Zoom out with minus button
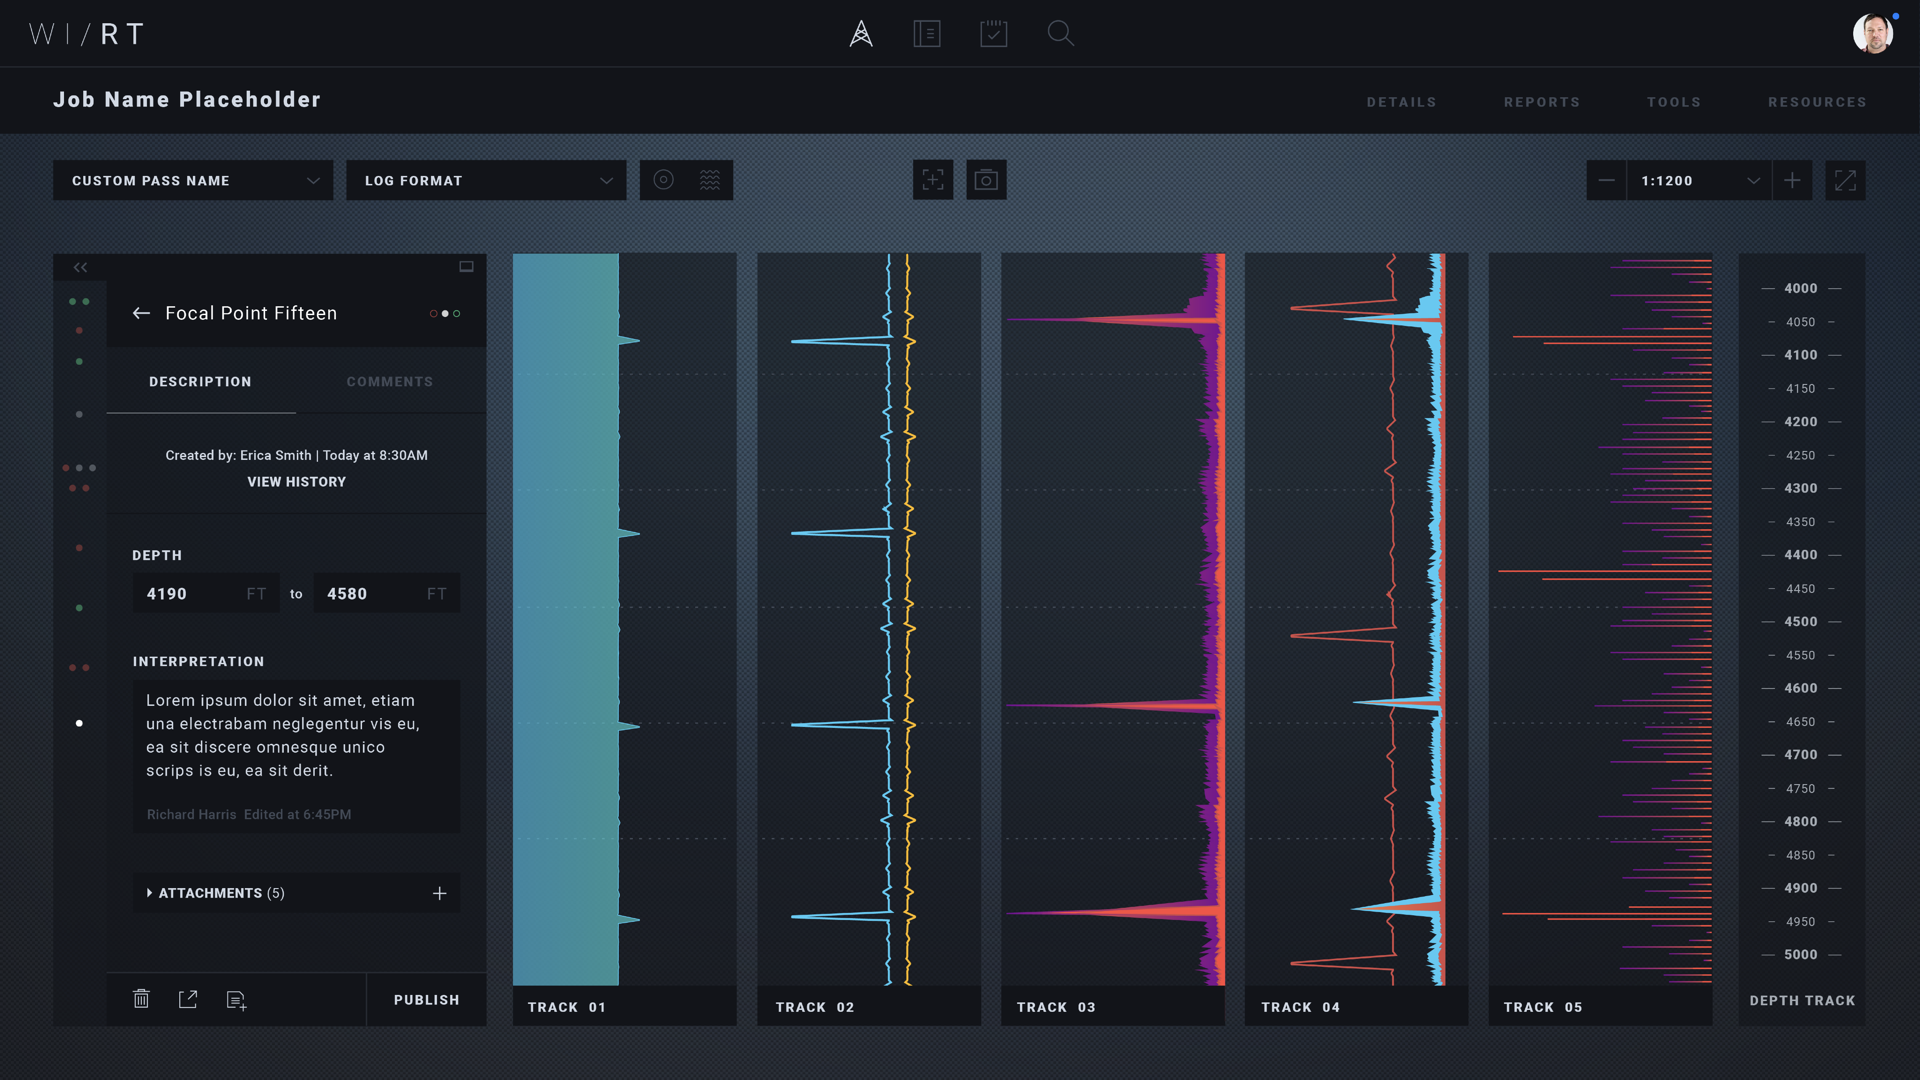Viewport: 1920px width, 1080px height. click(x=1606, y=181)
